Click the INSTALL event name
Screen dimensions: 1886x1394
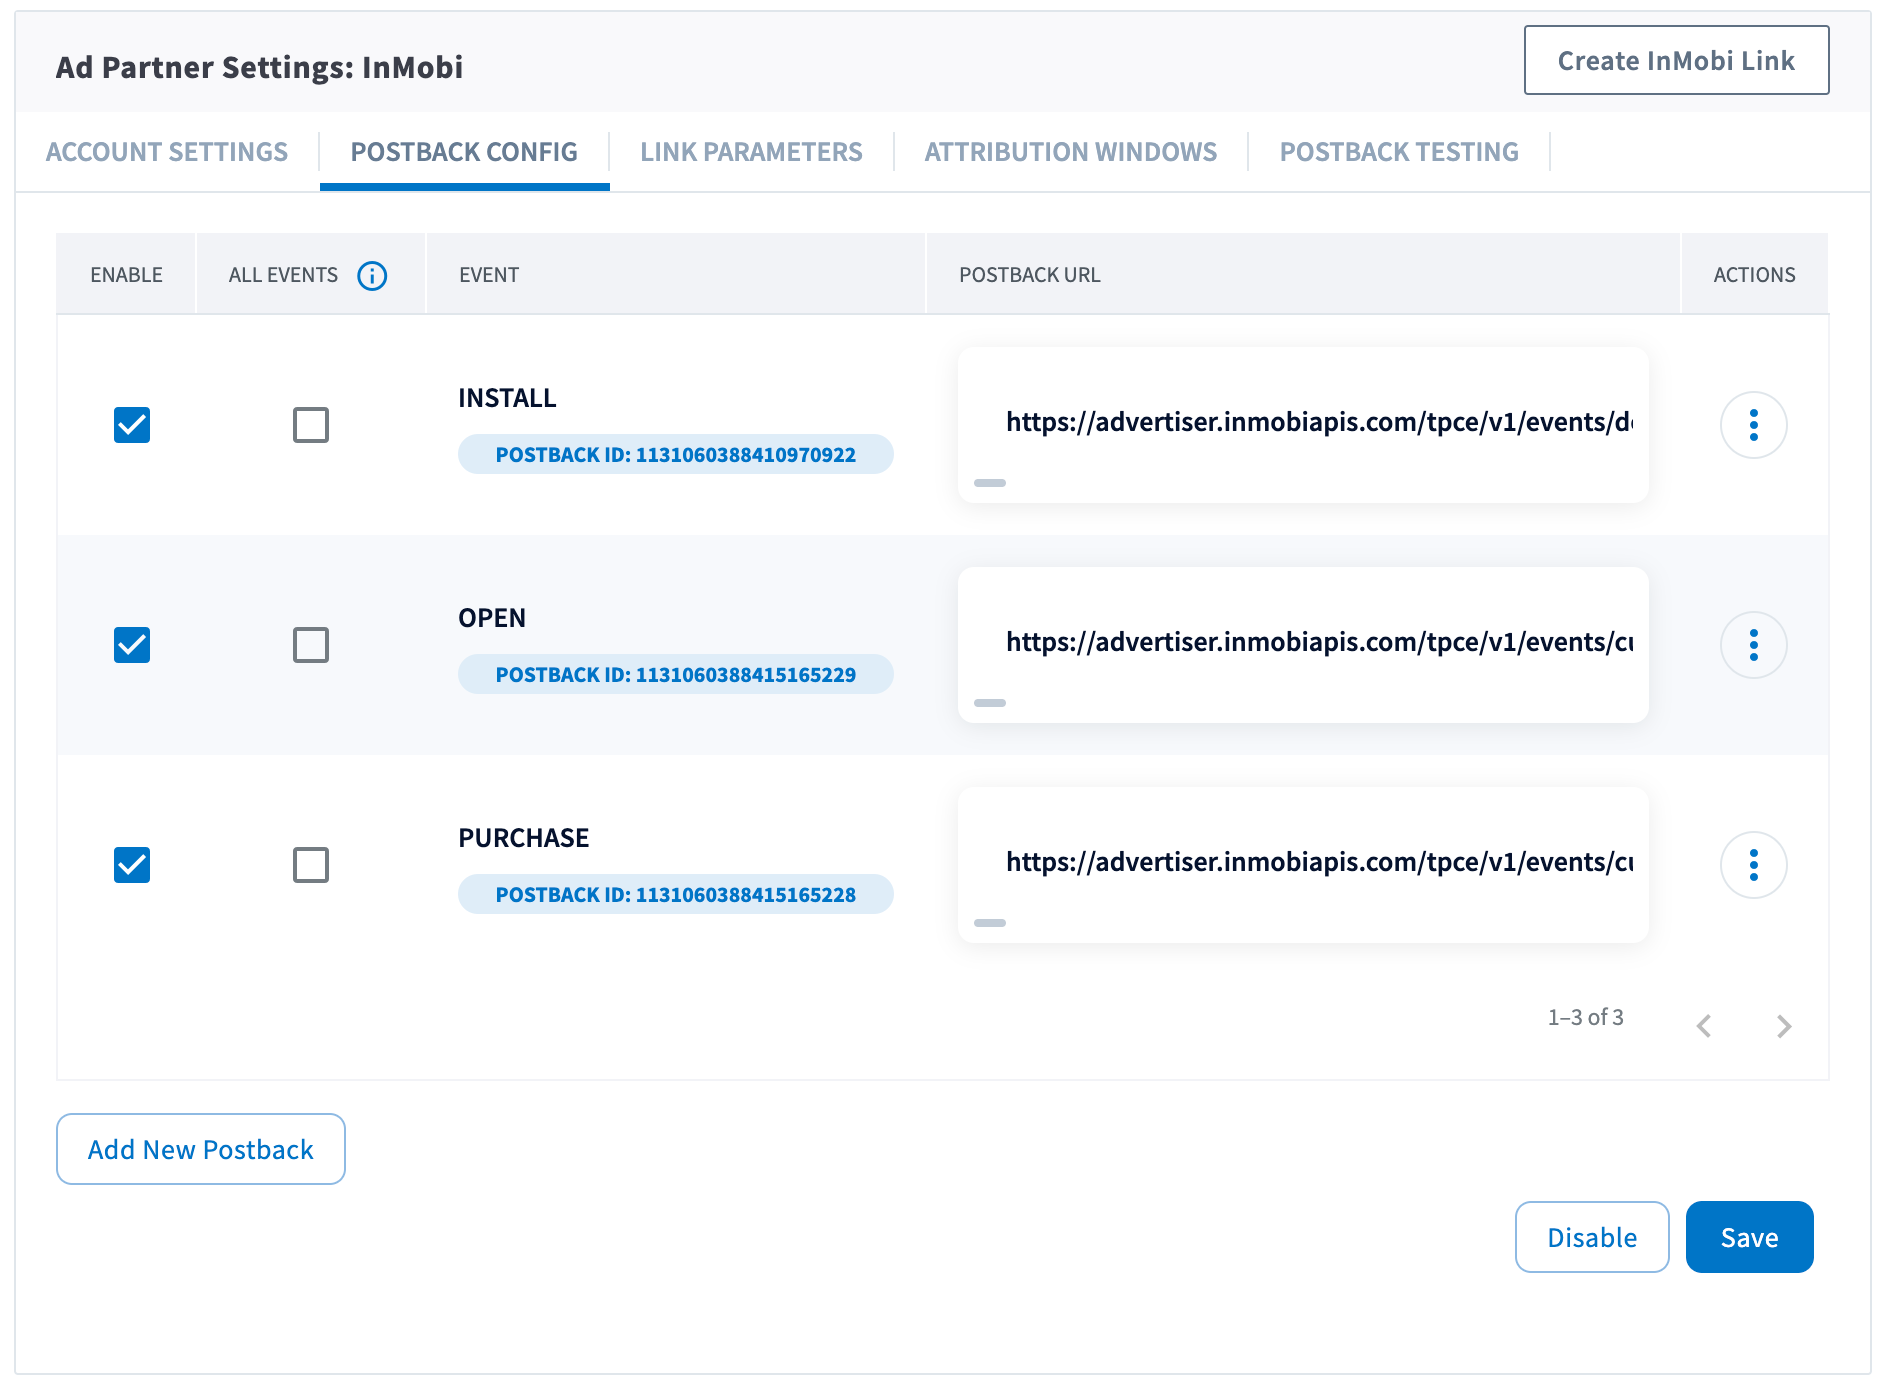point(507,398)
